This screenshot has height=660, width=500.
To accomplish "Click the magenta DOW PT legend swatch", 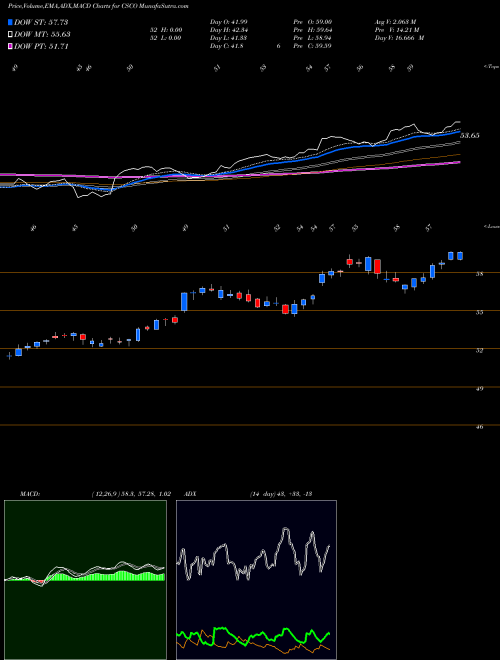I will tap(10, 46).
